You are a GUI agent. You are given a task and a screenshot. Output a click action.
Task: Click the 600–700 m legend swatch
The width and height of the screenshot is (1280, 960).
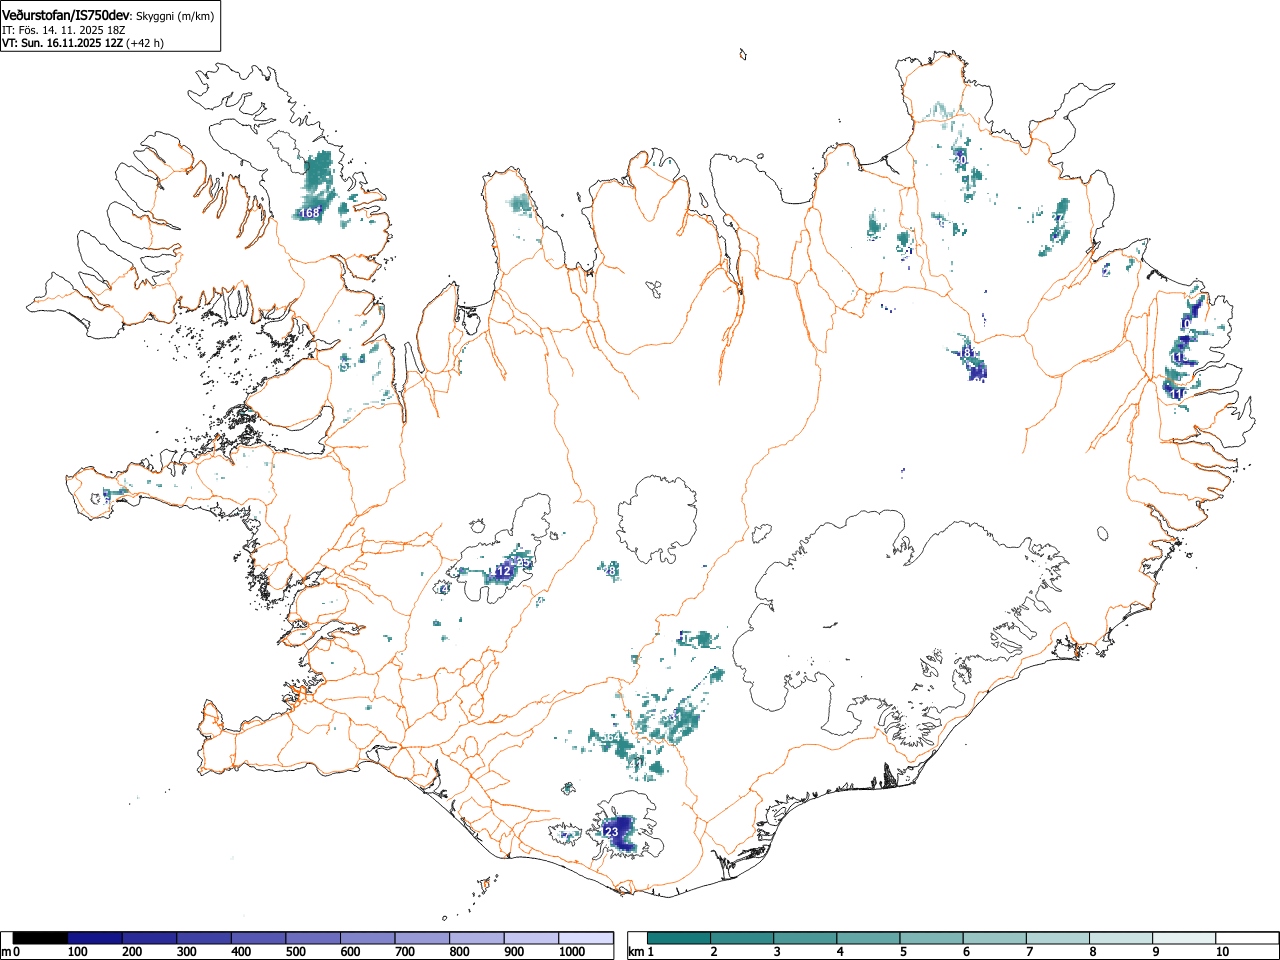coord(367,938)
